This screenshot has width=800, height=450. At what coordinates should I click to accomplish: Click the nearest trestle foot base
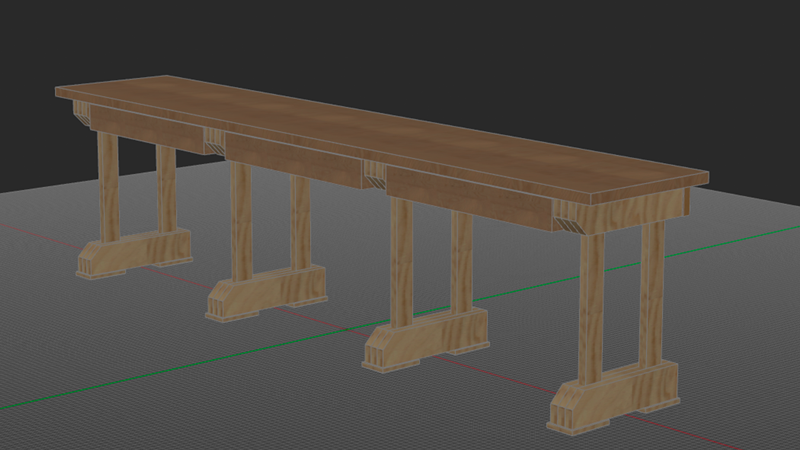click(x=614, y=398)
